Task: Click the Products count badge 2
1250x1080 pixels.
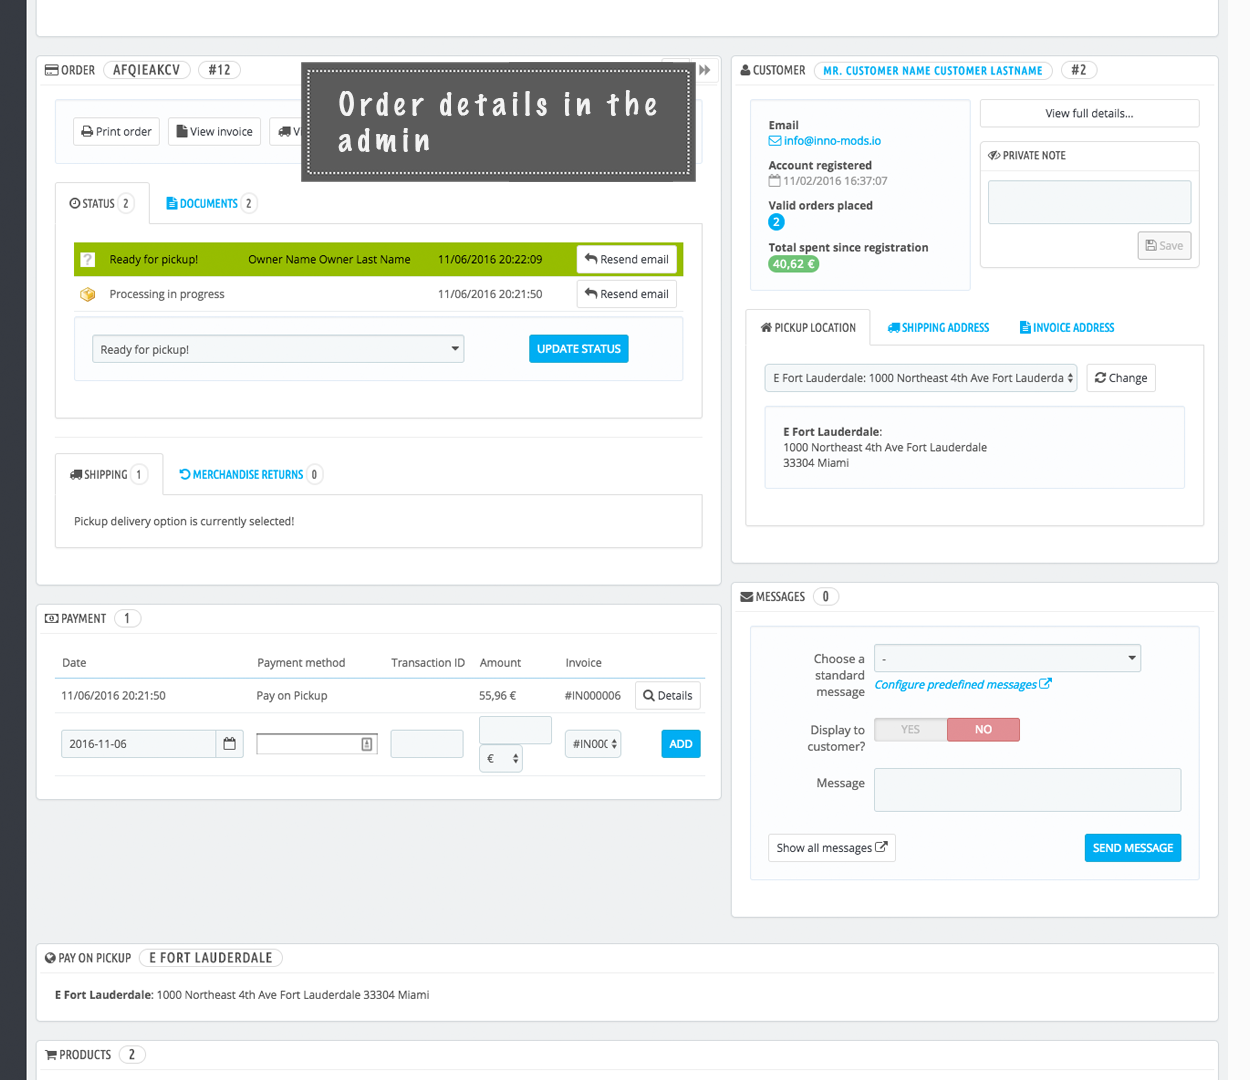Action: (x=132, y=1055)
